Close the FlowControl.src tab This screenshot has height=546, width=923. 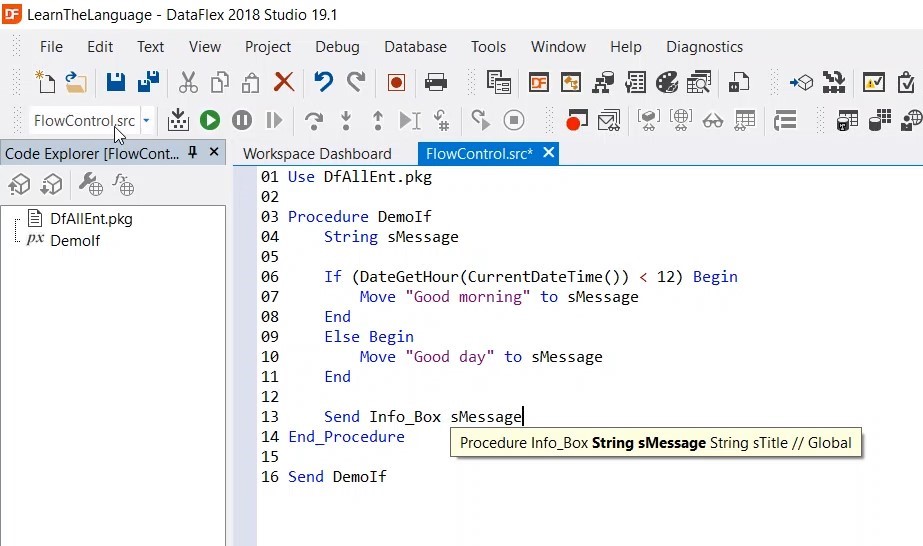(x=549, y=153)
